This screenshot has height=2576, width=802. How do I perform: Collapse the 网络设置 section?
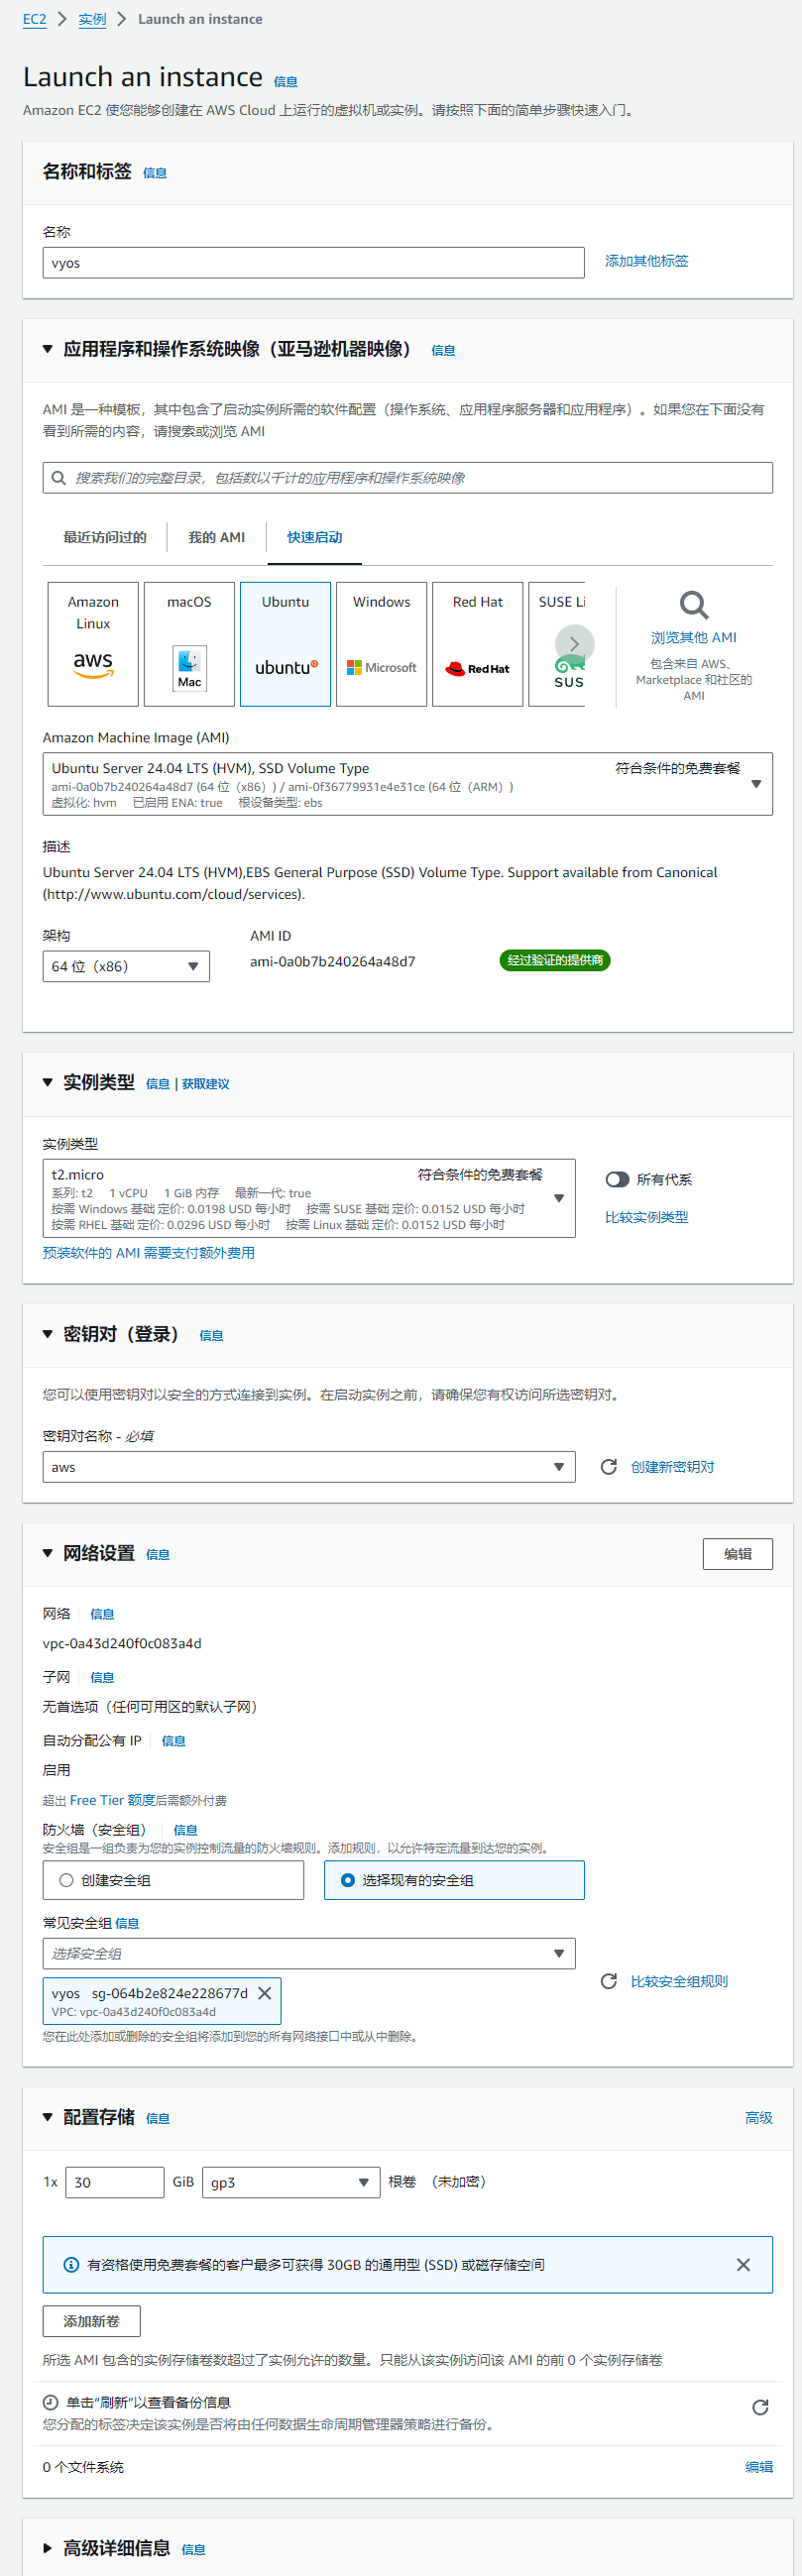pyautogui.click(x=47, y=1553)
